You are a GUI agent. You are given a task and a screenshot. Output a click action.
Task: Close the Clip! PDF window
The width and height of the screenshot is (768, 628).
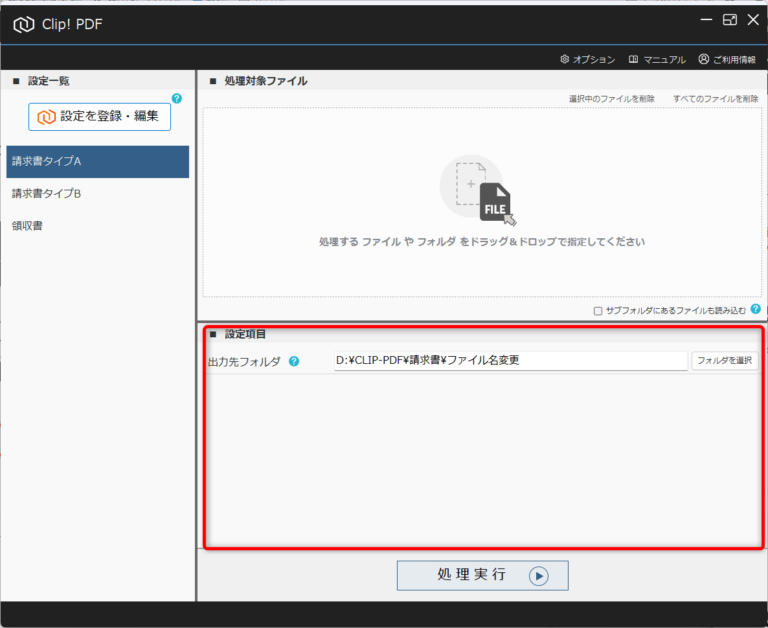click(753, 20)
